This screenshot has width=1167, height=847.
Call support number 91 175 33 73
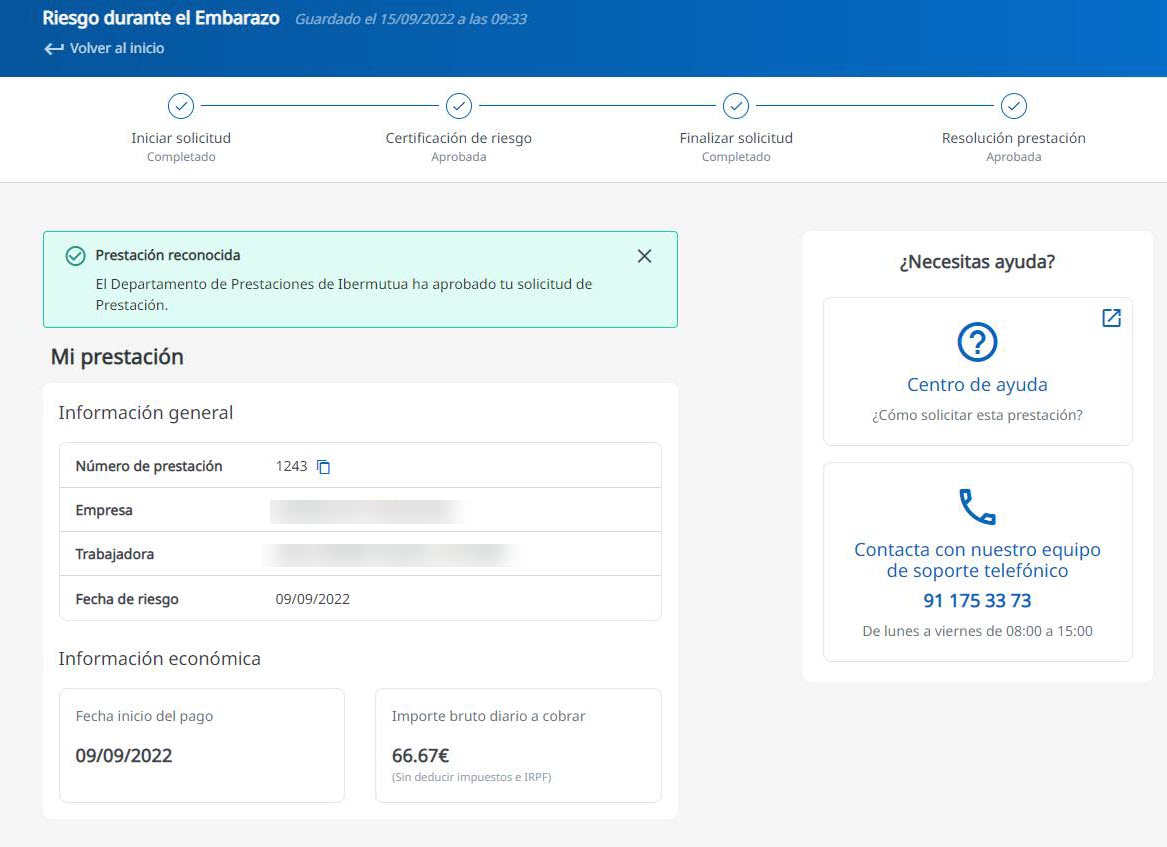pyautogui.click(x=977, y=601)
